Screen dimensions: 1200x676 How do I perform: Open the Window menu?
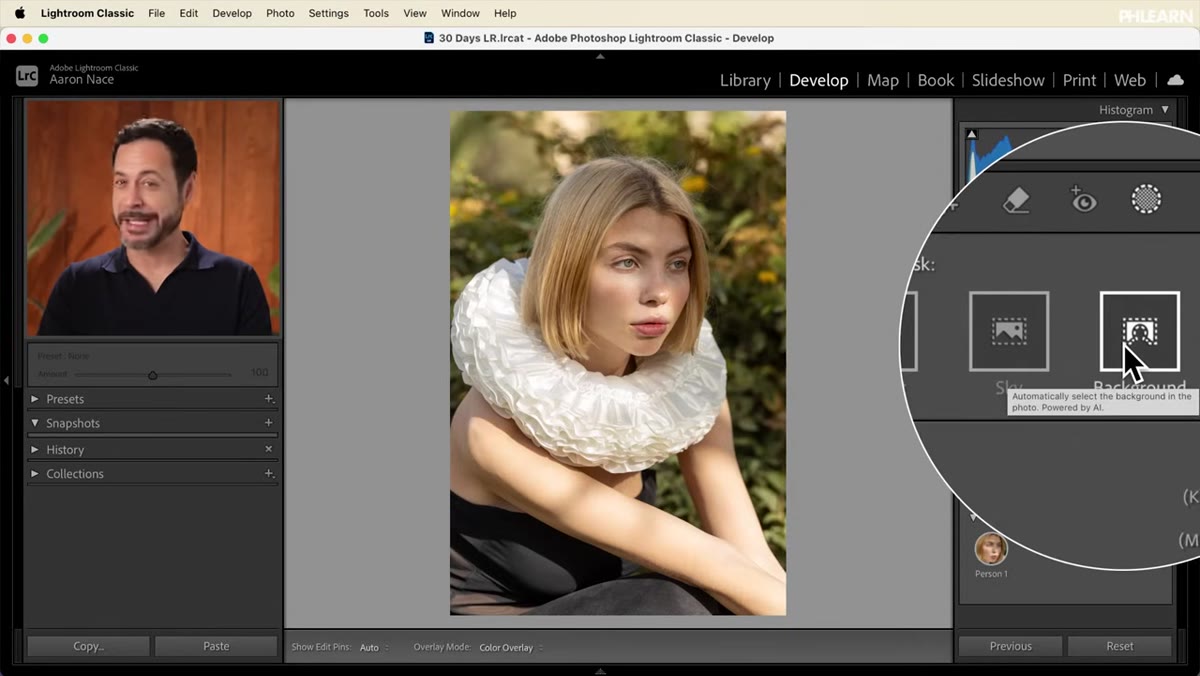[460, 13]
